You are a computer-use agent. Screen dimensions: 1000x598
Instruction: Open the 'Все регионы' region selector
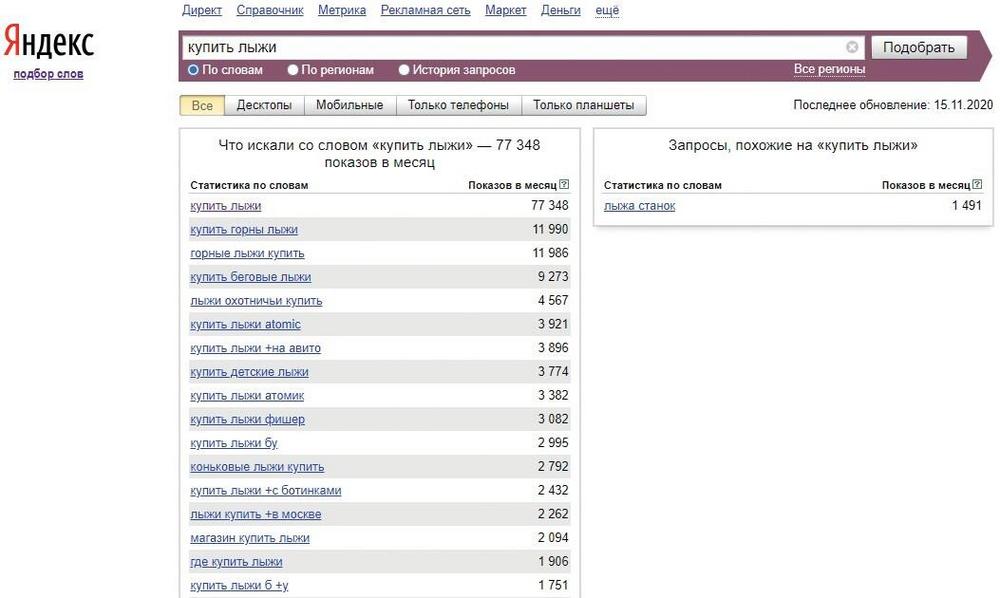pos(829,69)
